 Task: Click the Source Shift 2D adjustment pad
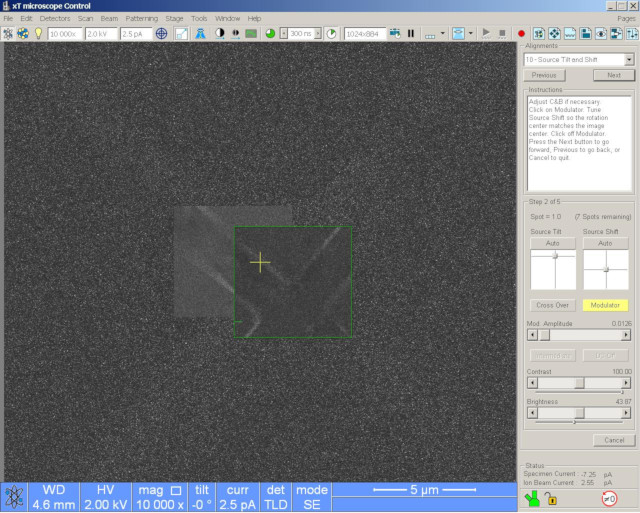[605, 270]
